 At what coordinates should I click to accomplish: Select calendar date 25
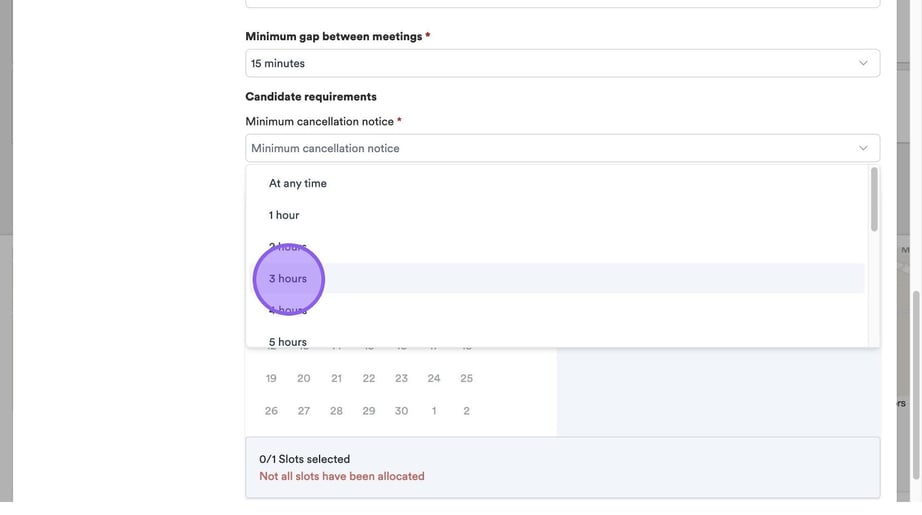pos(466,378)
